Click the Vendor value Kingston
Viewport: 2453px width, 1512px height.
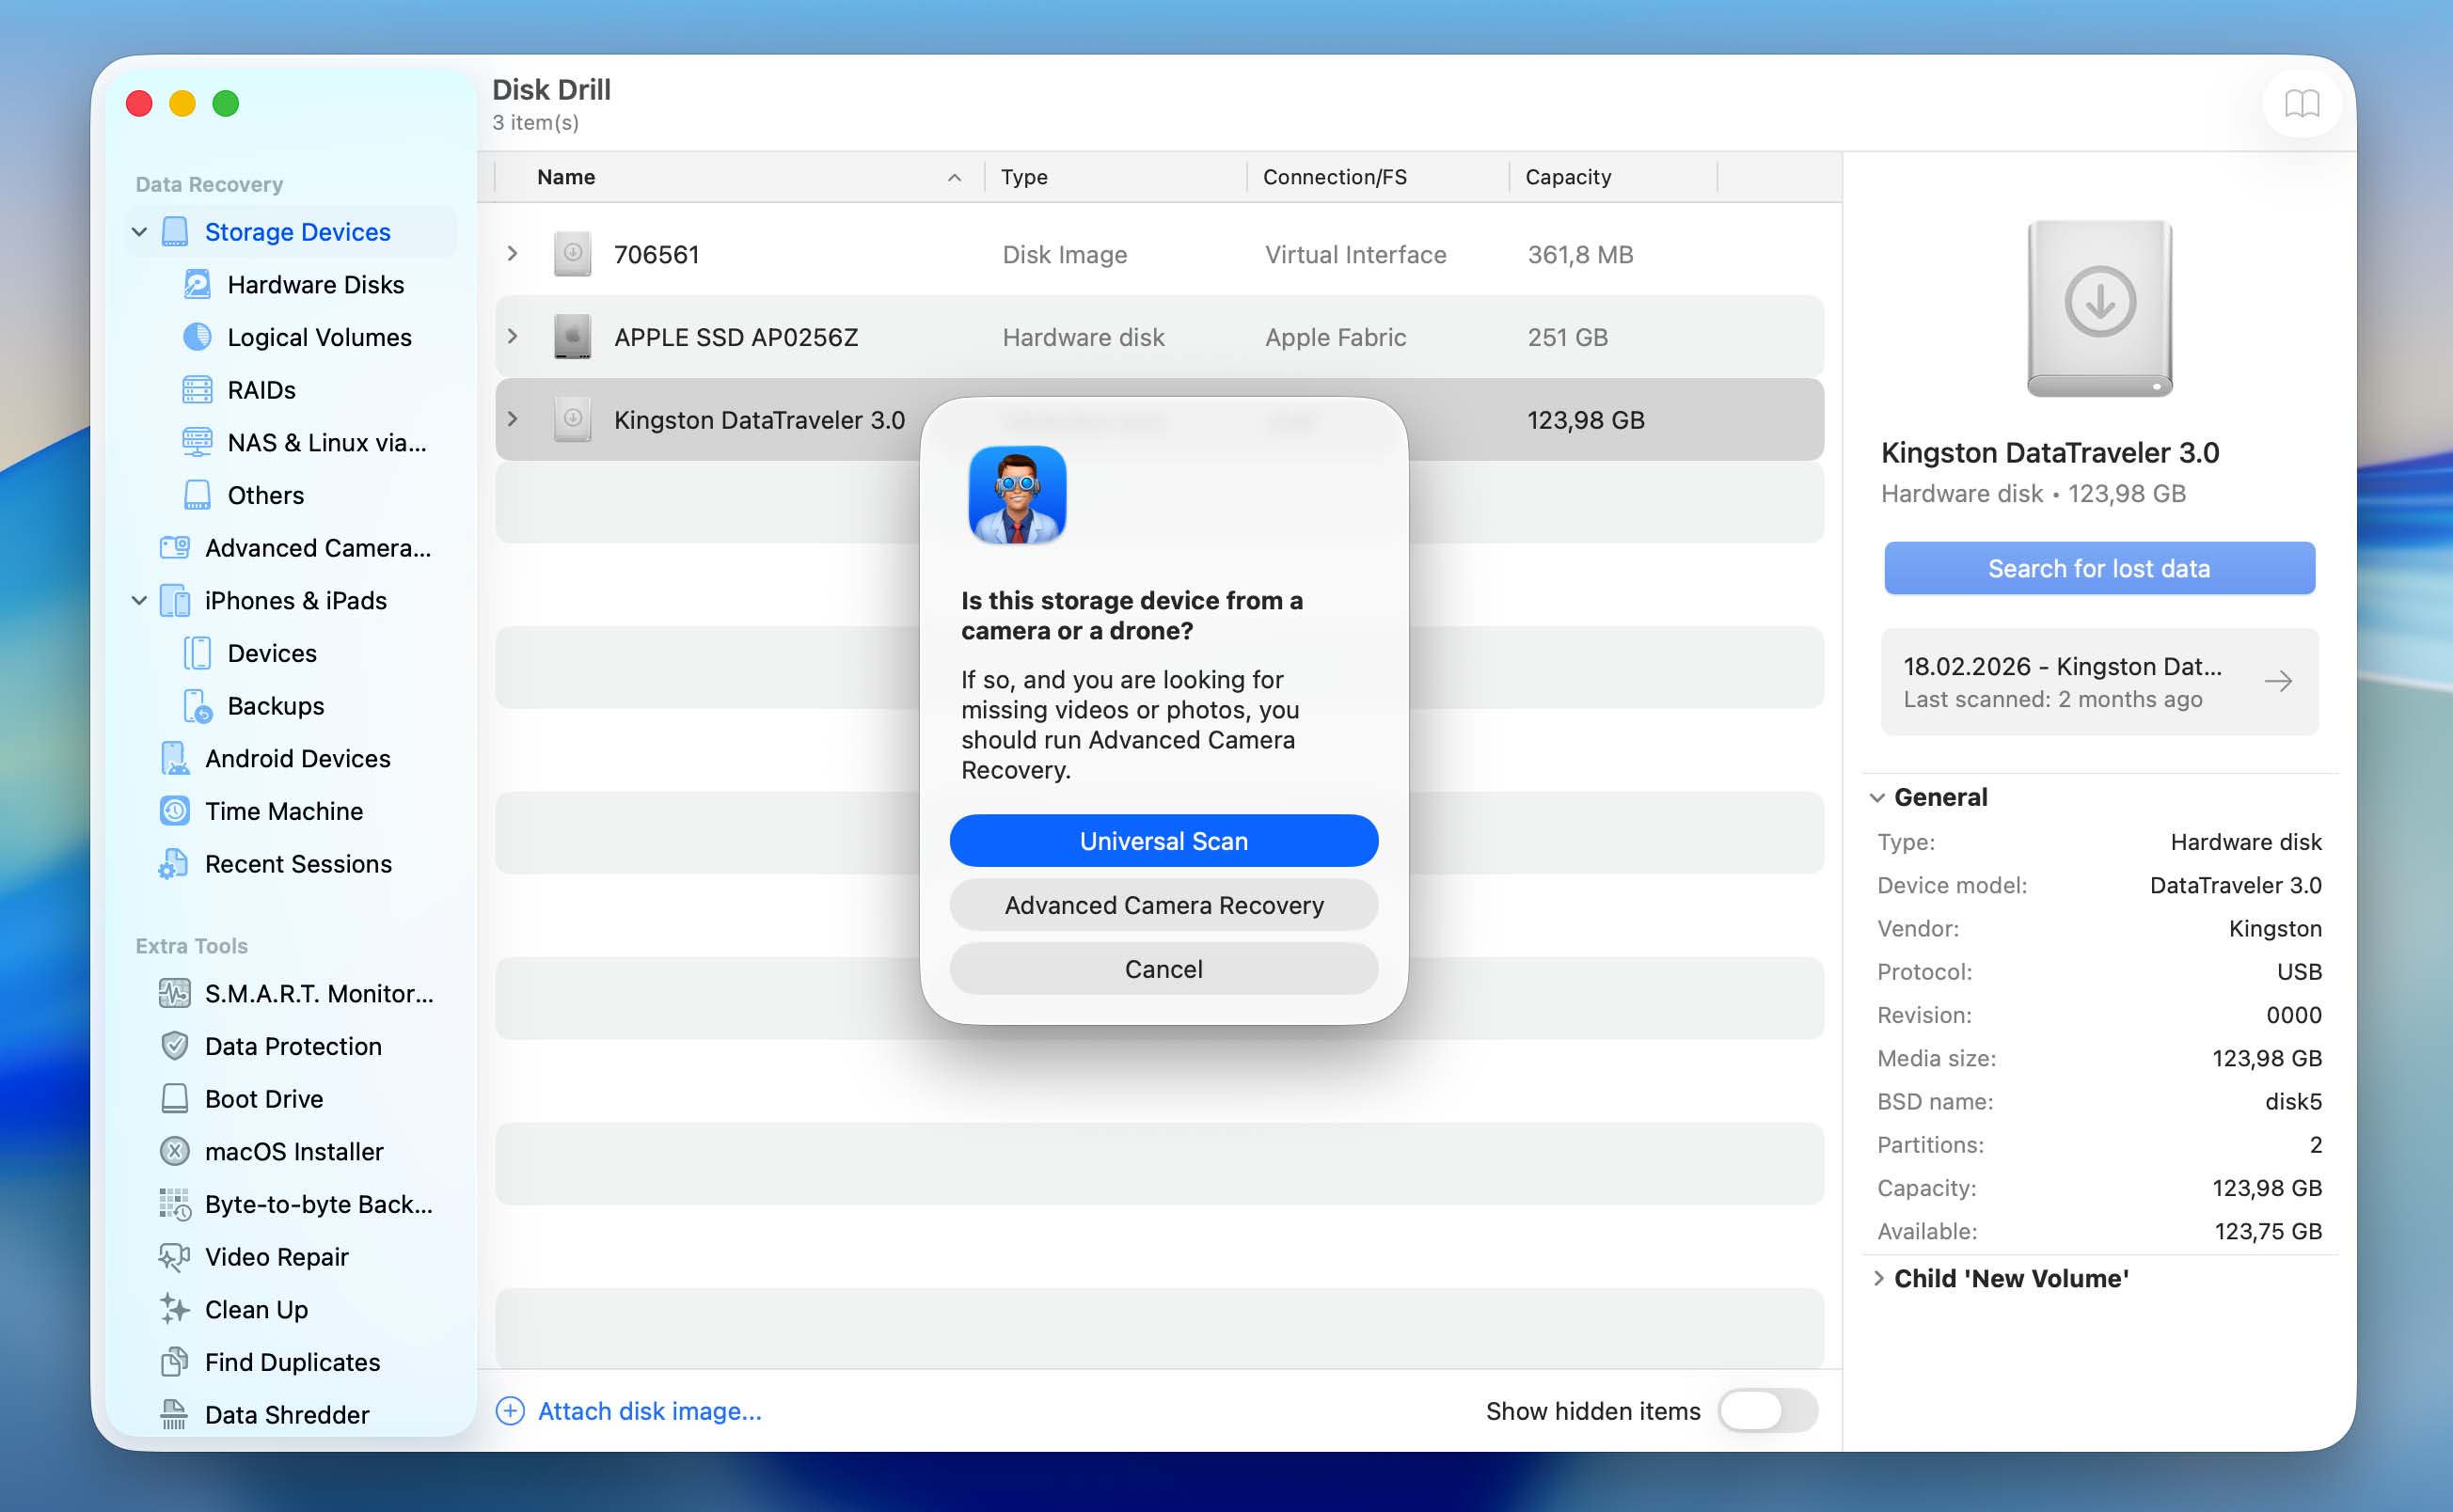tap(2275, 929)
